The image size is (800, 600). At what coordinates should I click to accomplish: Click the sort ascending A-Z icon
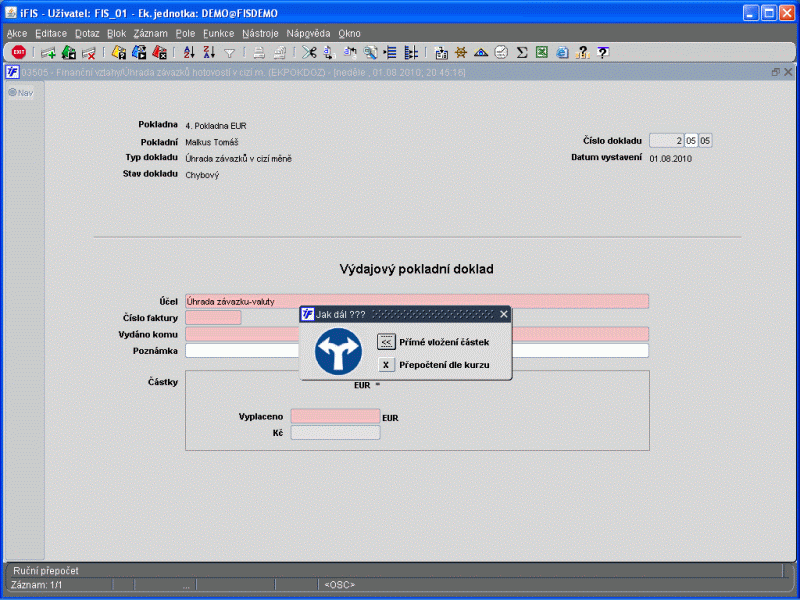(x=189, y=52)
